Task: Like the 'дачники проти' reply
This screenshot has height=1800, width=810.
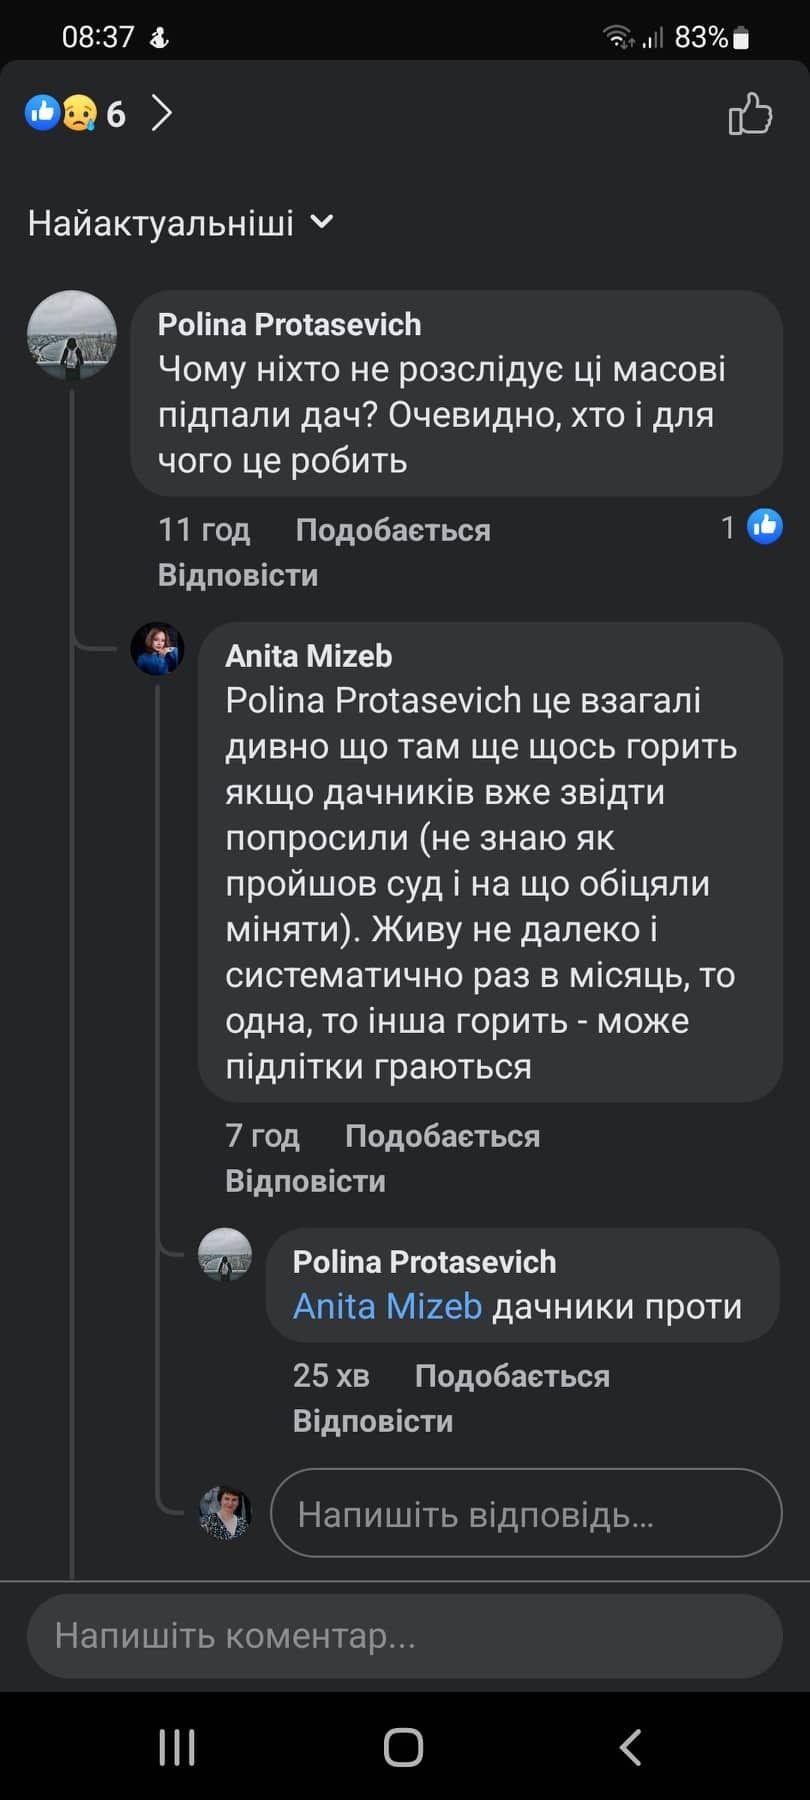Action: coord(512,1376)
